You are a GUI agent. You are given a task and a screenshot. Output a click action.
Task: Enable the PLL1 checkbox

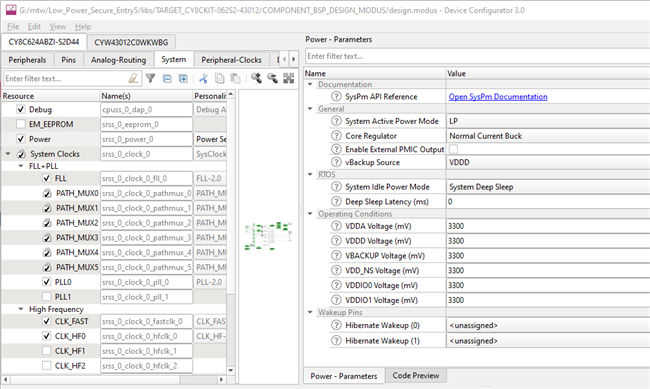pos(46,297)
